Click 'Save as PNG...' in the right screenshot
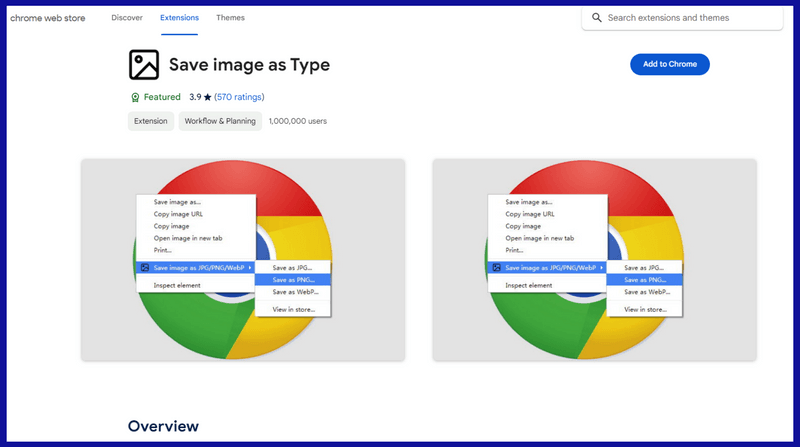Image resolution: width=800 pixels, height=447 pixels. [644, 280]
